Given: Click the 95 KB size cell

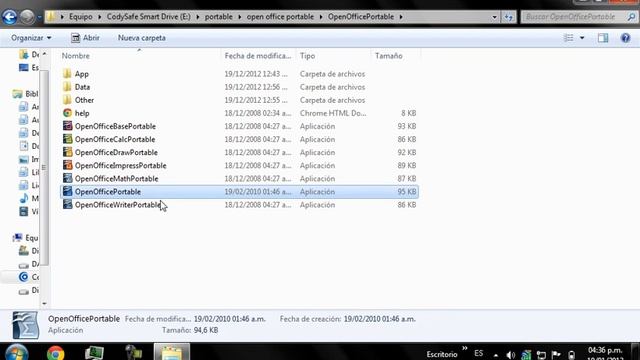Looking at the screenshot, I should pyautogui.click(x=407, y=191).
